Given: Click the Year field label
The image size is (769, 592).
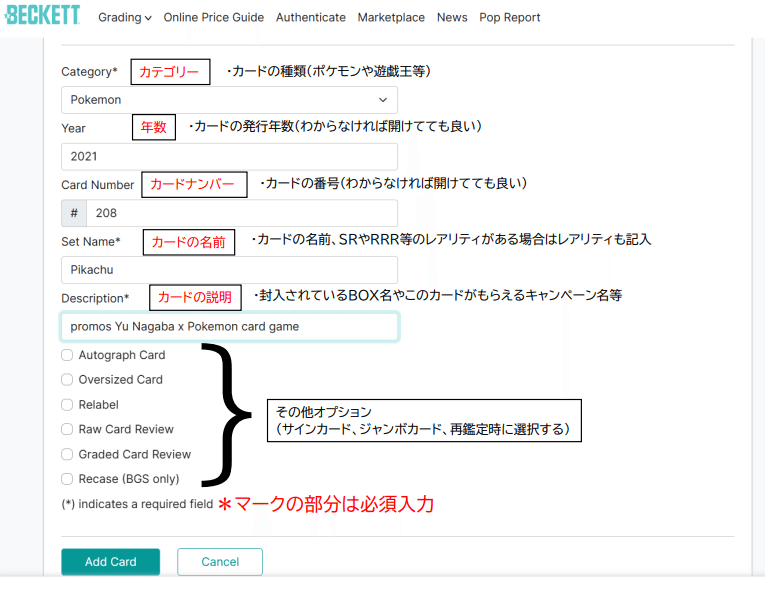Looking at the screenshot, I should pyautogui.click(x=74, y=129).
